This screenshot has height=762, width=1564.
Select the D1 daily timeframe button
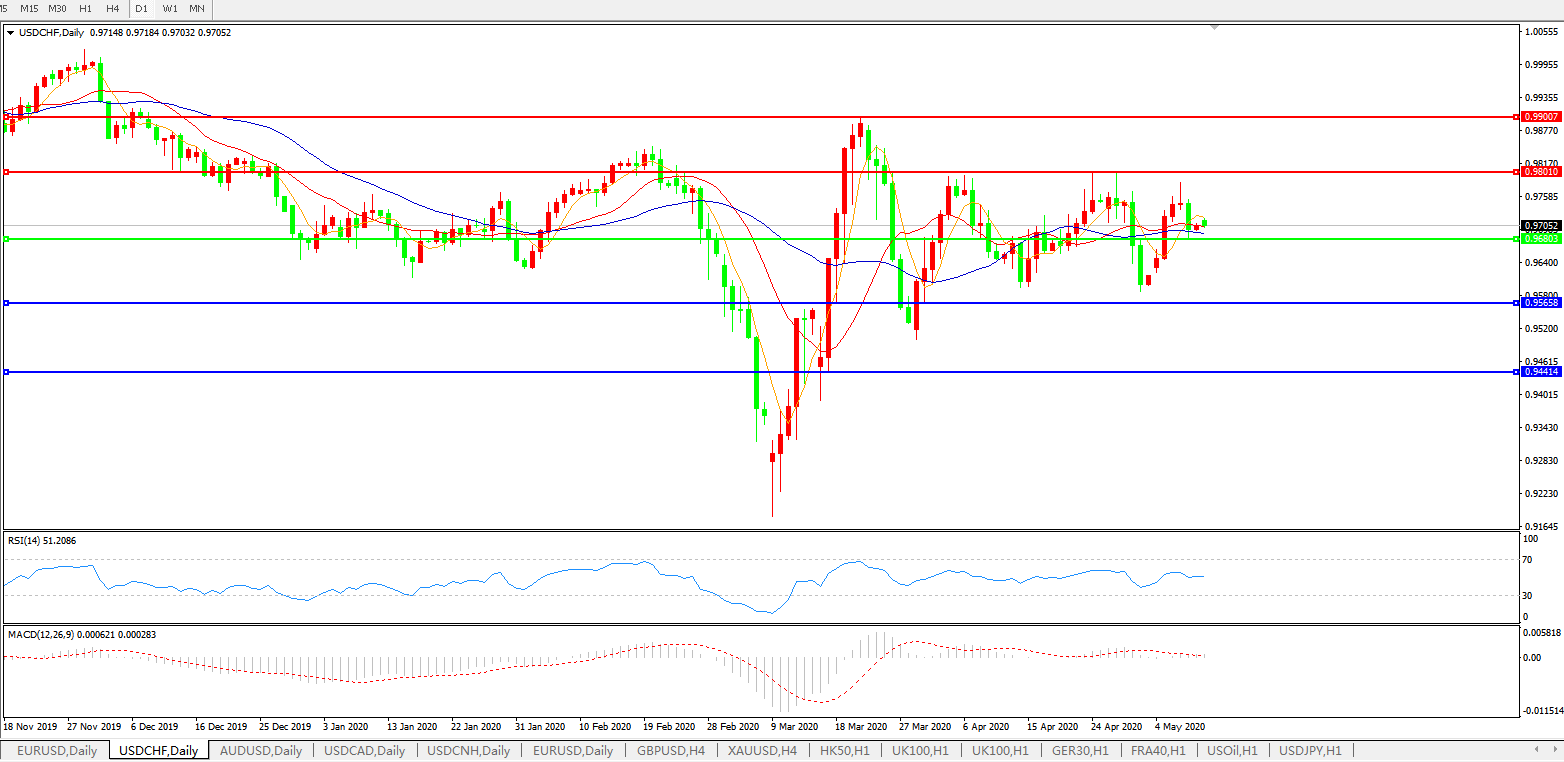(142, 8)
